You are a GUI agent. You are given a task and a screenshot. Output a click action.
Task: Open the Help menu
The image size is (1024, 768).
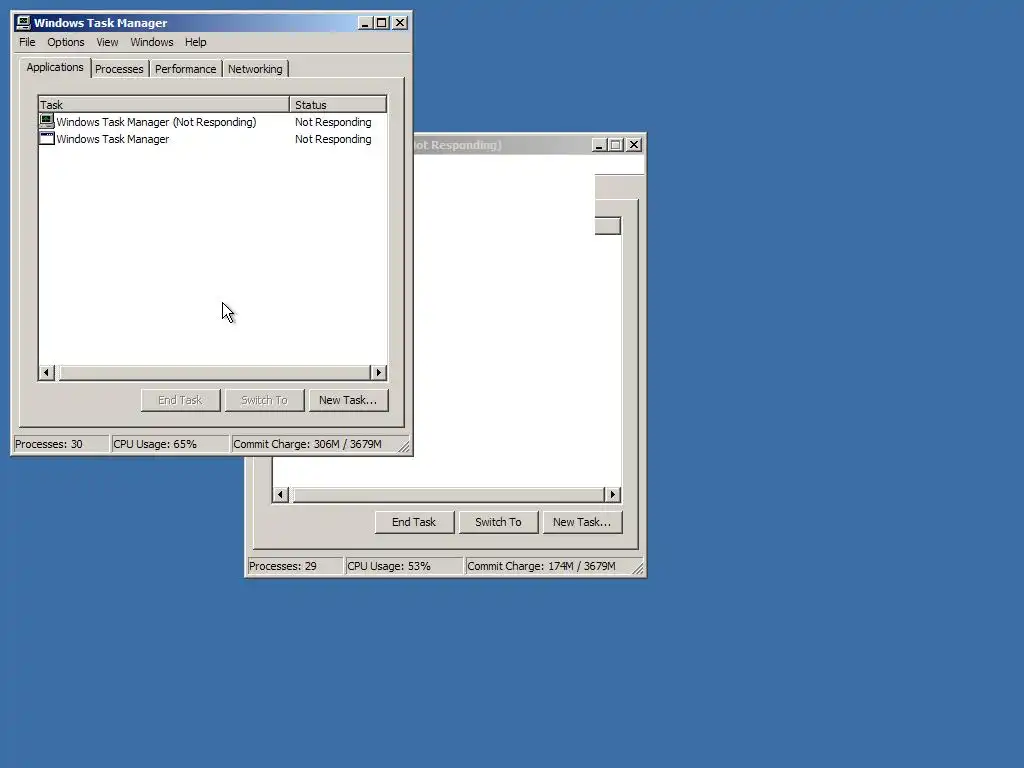tap(195, 42)
